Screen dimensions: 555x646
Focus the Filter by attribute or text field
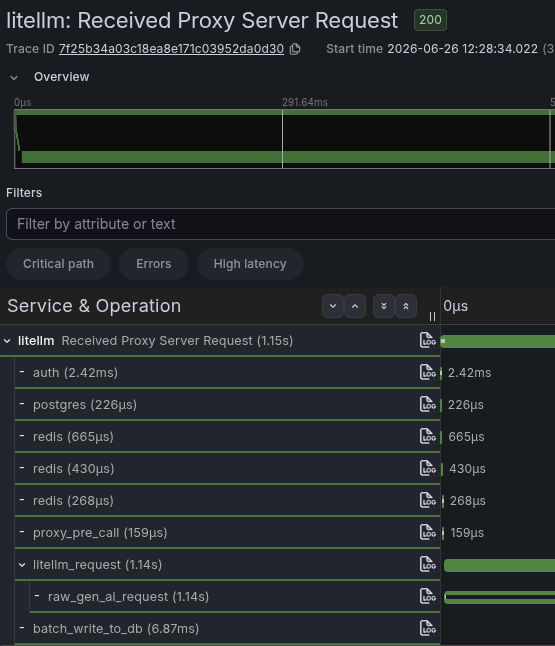280,224
